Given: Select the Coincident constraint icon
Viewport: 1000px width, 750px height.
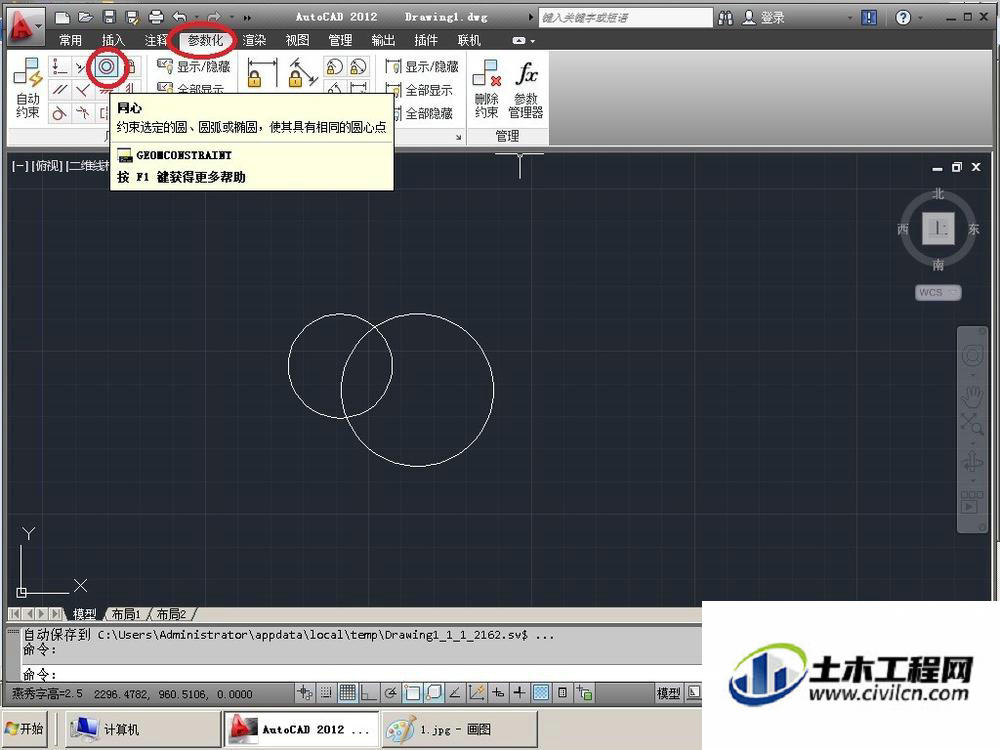Looking at the screenshot, I should coord(59,66).
